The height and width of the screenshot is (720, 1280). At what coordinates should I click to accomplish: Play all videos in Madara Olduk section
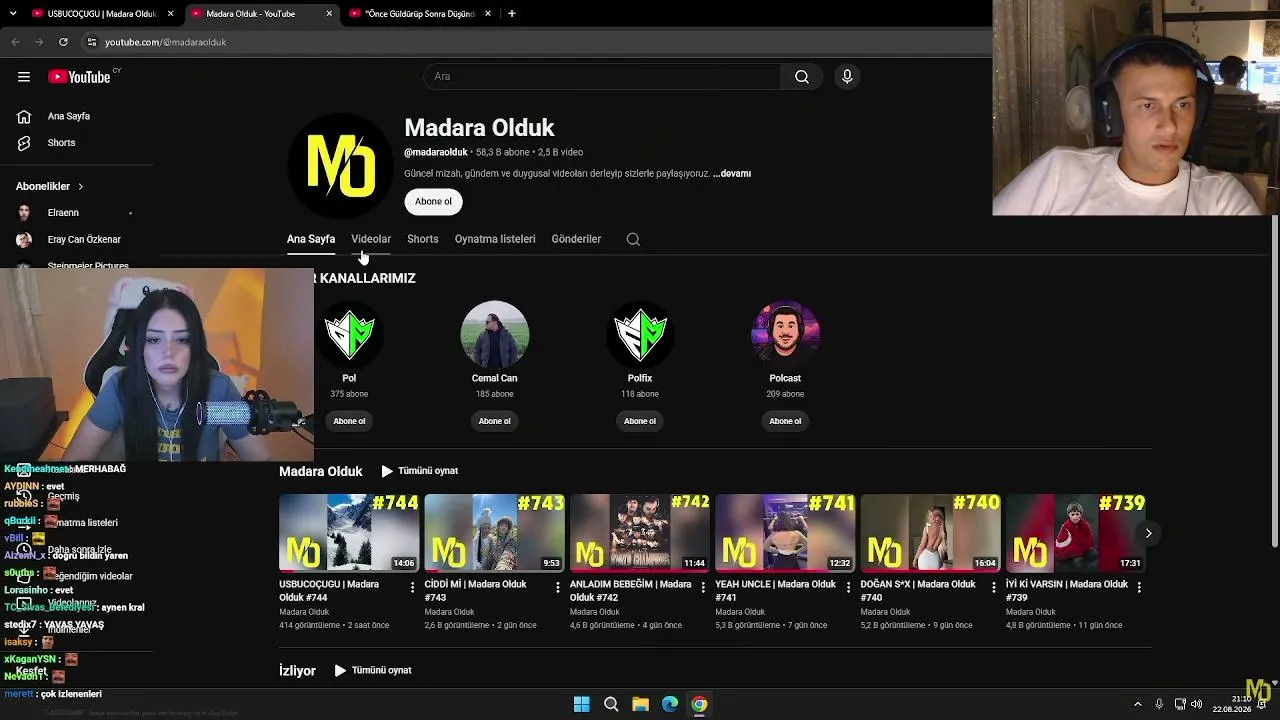[419, 471]
